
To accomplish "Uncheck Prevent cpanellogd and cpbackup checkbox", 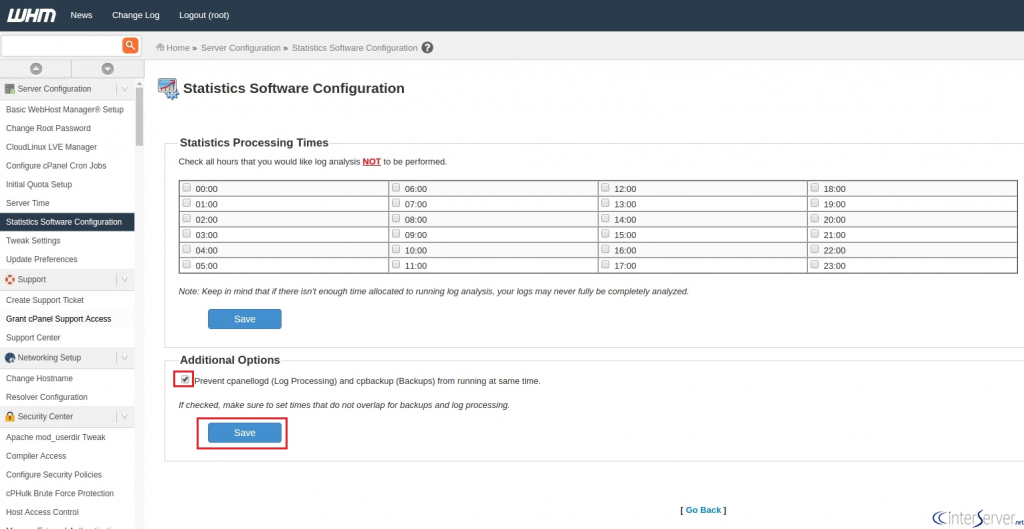I will [185, 379].
